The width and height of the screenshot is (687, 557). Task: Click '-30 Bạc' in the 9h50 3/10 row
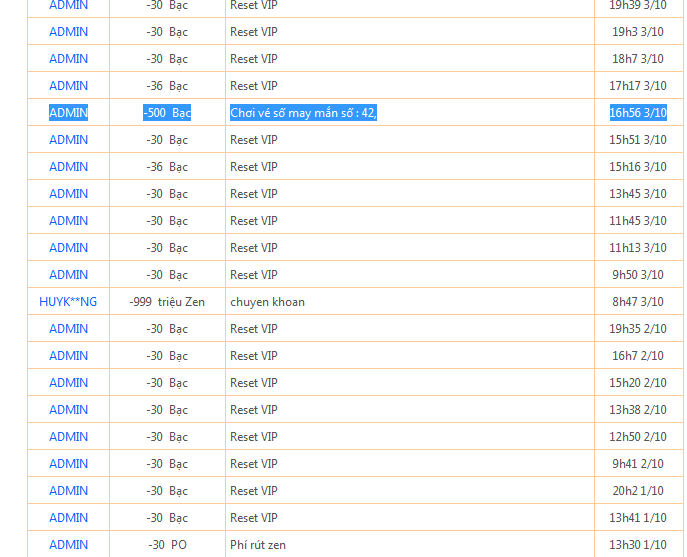pos(167,275)
